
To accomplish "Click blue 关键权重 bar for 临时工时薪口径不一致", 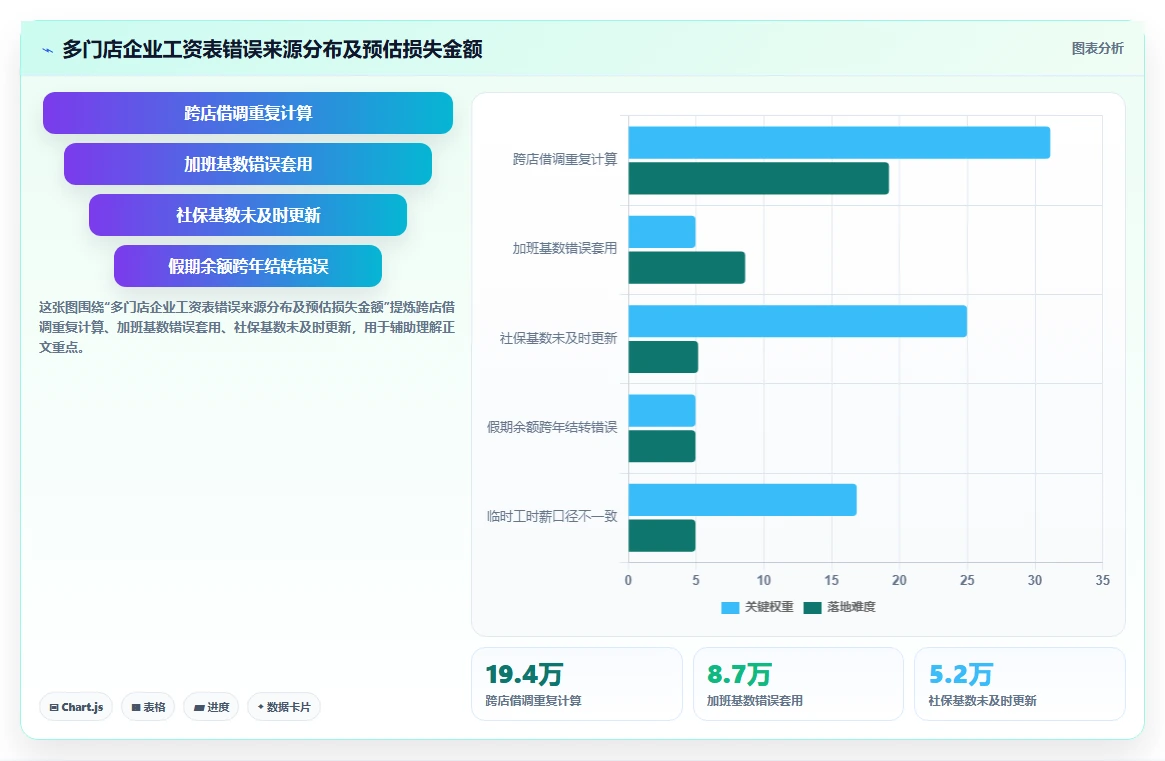I will click(x=742, y=499).
